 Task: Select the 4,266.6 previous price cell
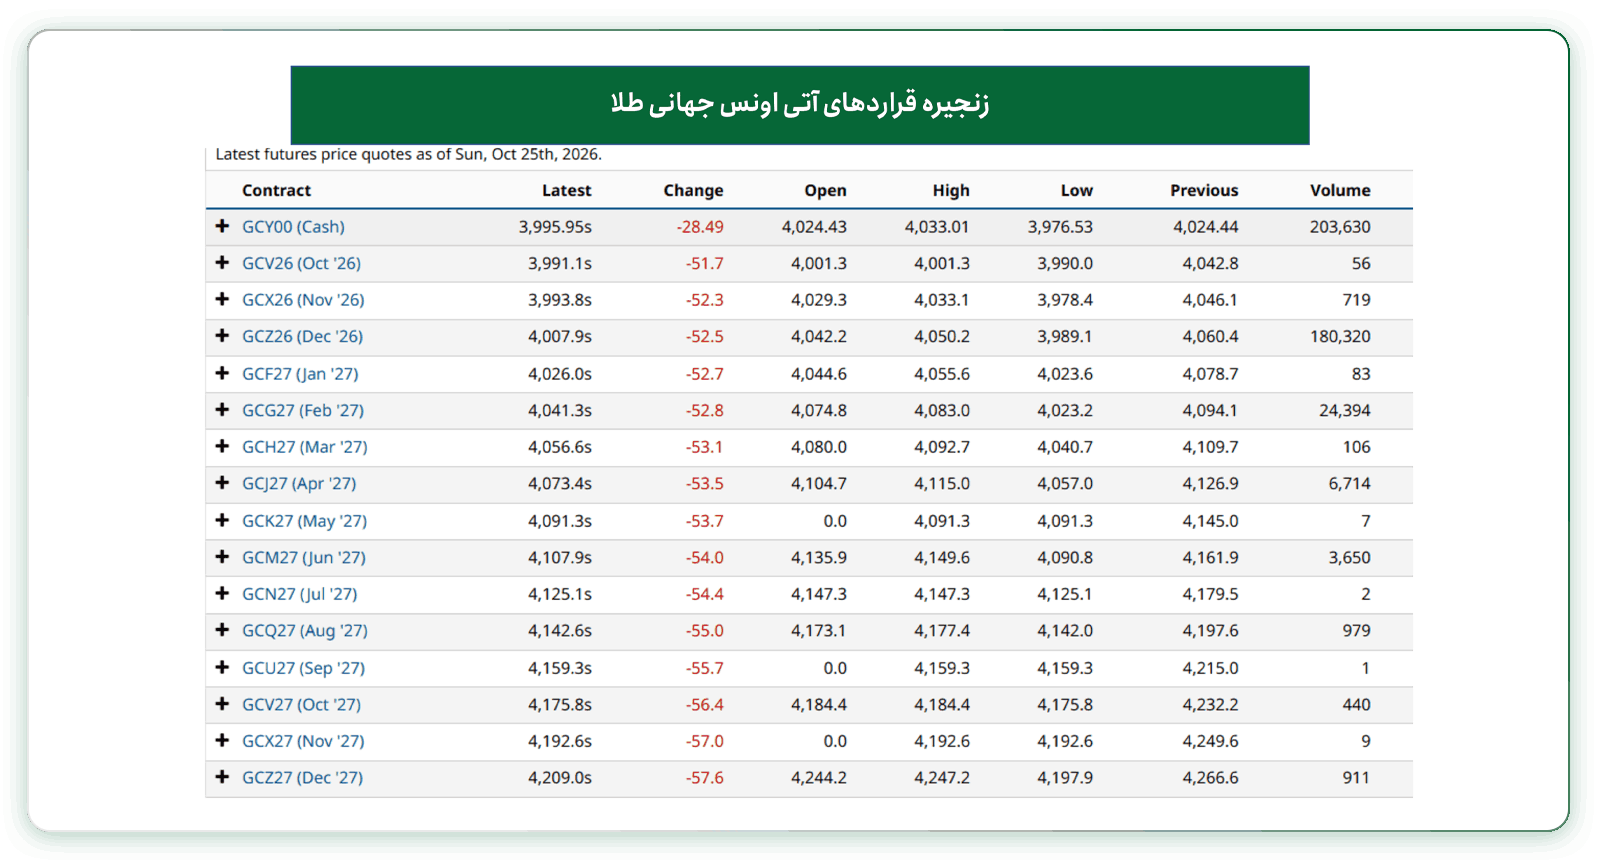pyautogui.click(x=1210, y=778)
